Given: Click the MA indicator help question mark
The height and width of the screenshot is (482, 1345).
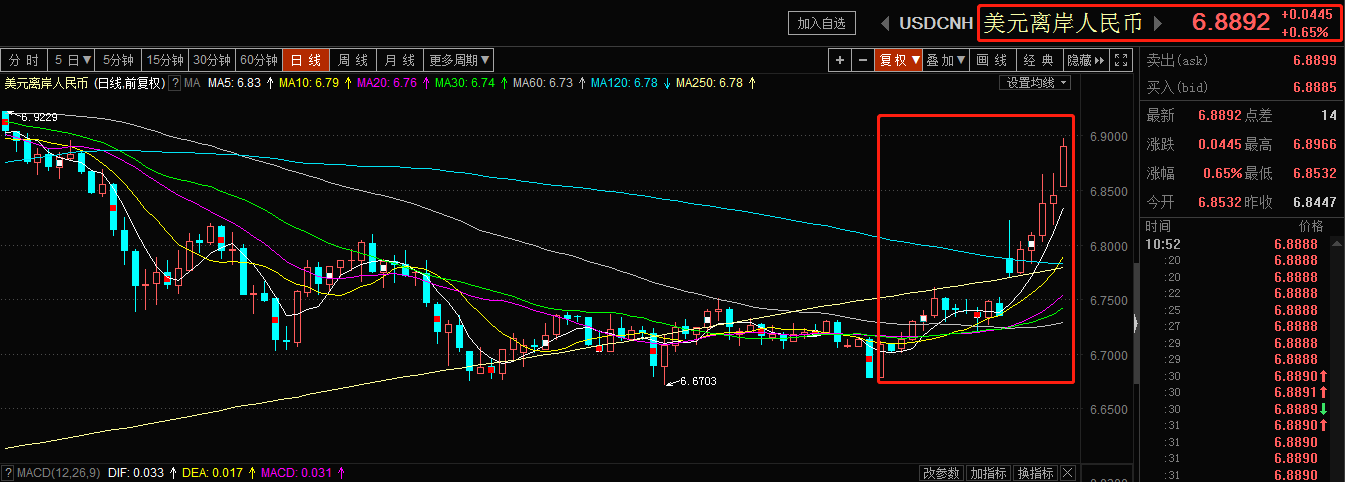Looking at the screenshot, I should pos(176,83).
